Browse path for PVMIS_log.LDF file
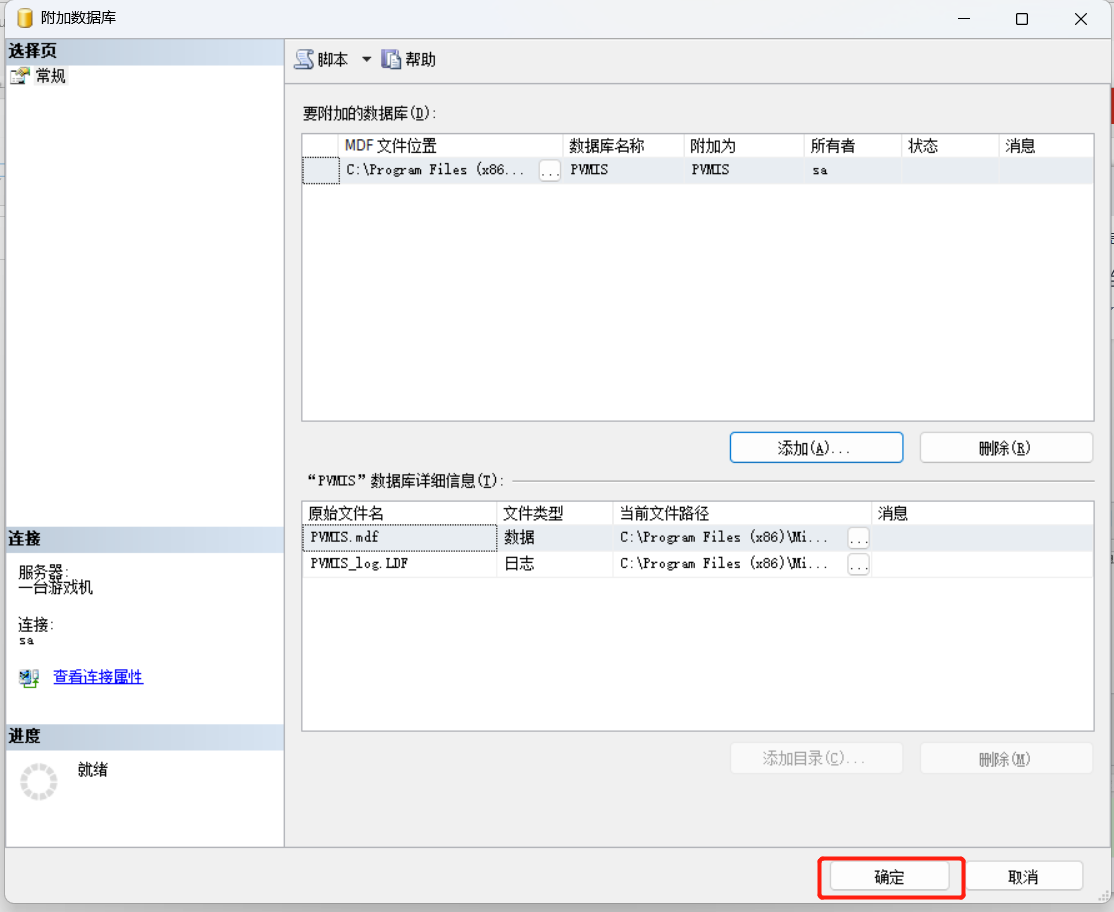 [x=858, y=565]
